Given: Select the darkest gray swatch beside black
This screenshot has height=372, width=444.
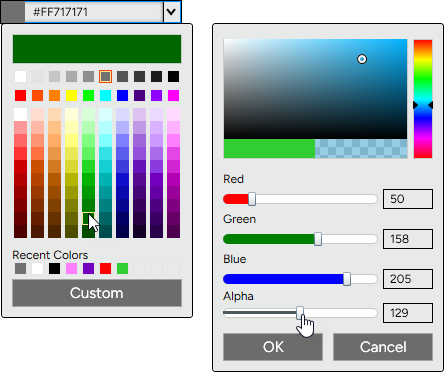Looking at the screenshot, I should (x=156, y=77).
